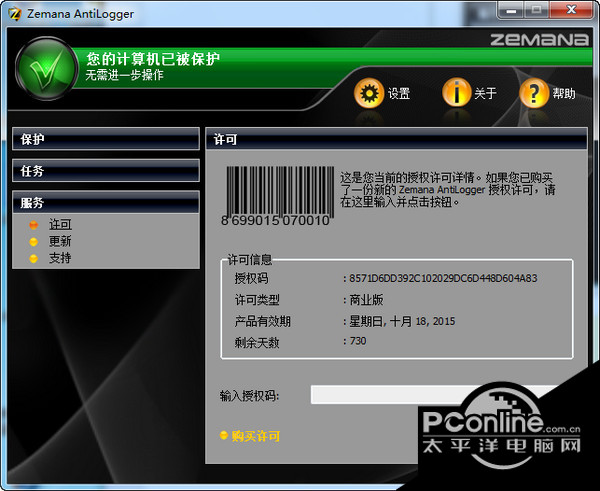Image resolution: width=600 pixels, height=491 pixels.
Task: Open Help question mark icon
Action: (534, 93)
